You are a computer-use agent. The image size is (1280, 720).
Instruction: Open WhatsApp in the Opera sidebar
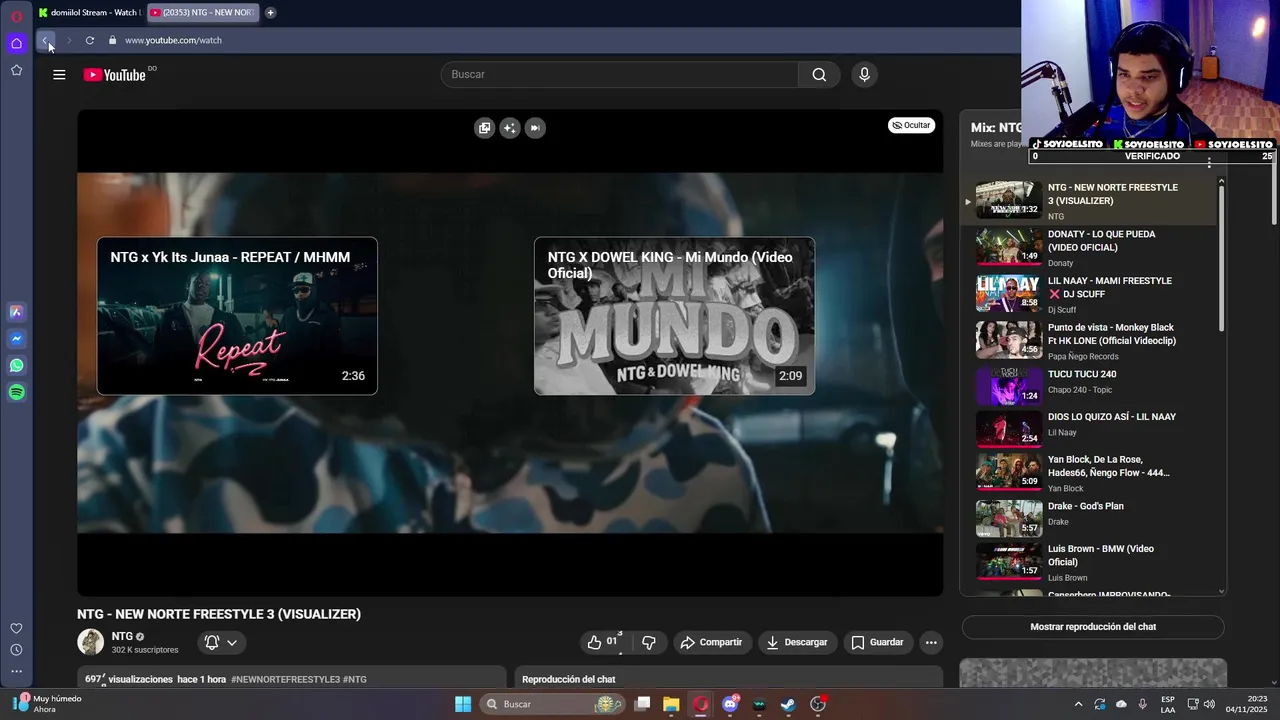click(x=16, y=366)
